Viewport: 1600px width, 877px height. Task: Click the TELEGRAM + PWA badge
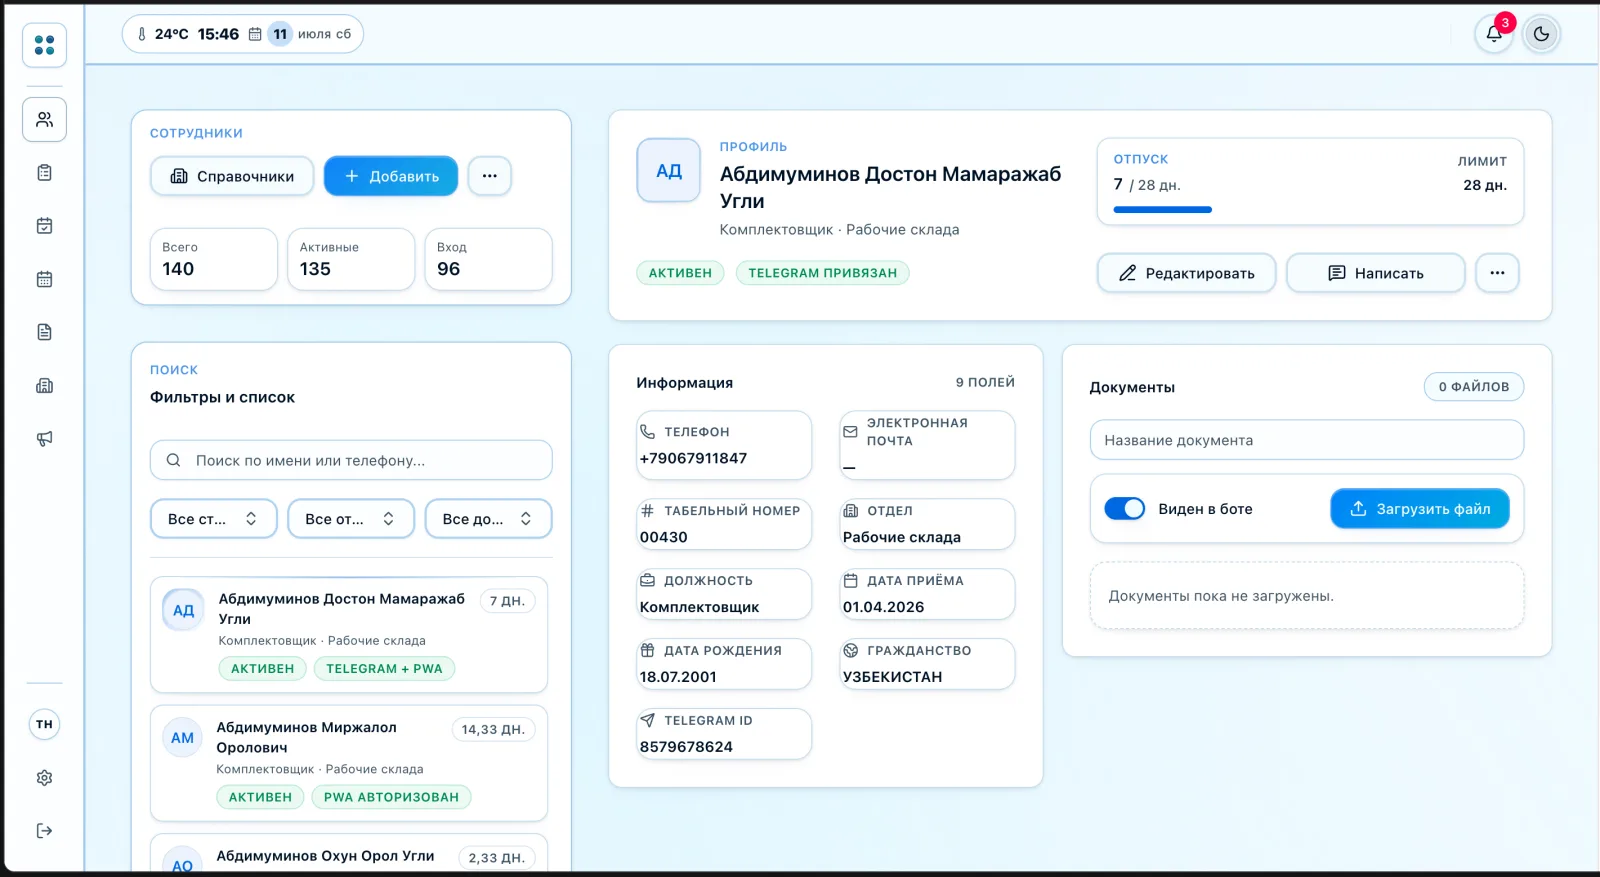pos(384,668)
